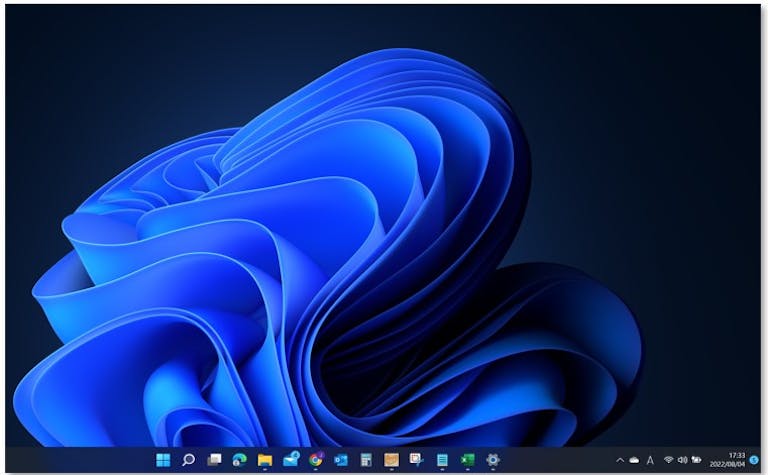Open Settings gear on taskbar
768x475 pixels.
click(x=493, y=460)
